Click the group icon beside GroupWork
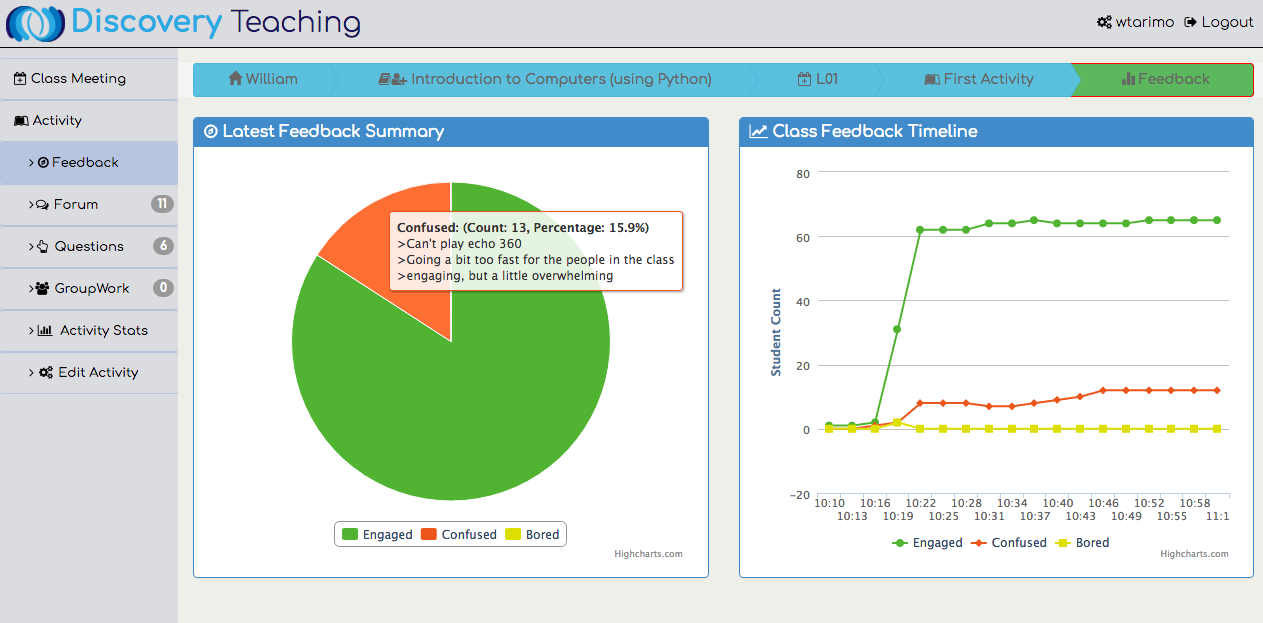Image resolution: width=1263 pixels, height=623 pixels. tap(43, 289)
